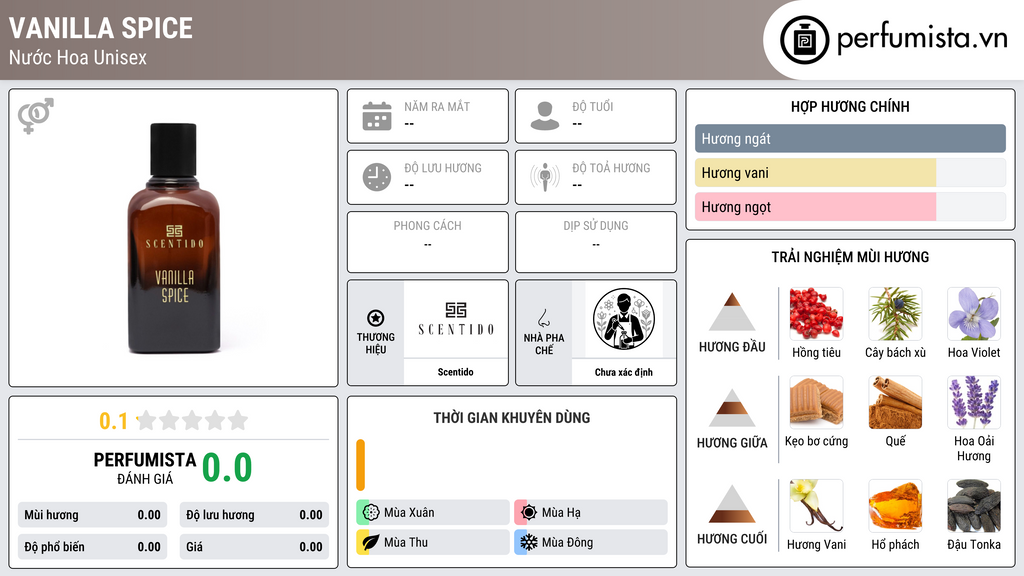Select the Hoa Oải Hương lavender image
Viewport: 1024px width, 576px height.
[x=974, y=402]
